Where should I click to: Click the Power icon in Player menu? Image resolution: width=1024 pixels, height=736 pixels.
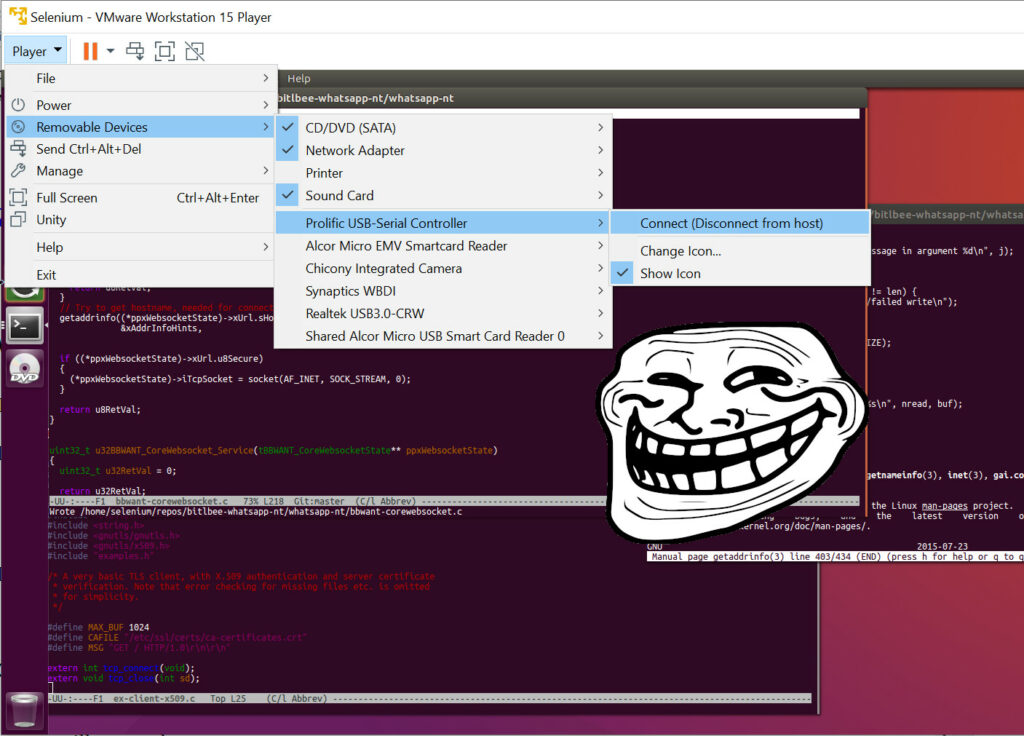point(18,104)
